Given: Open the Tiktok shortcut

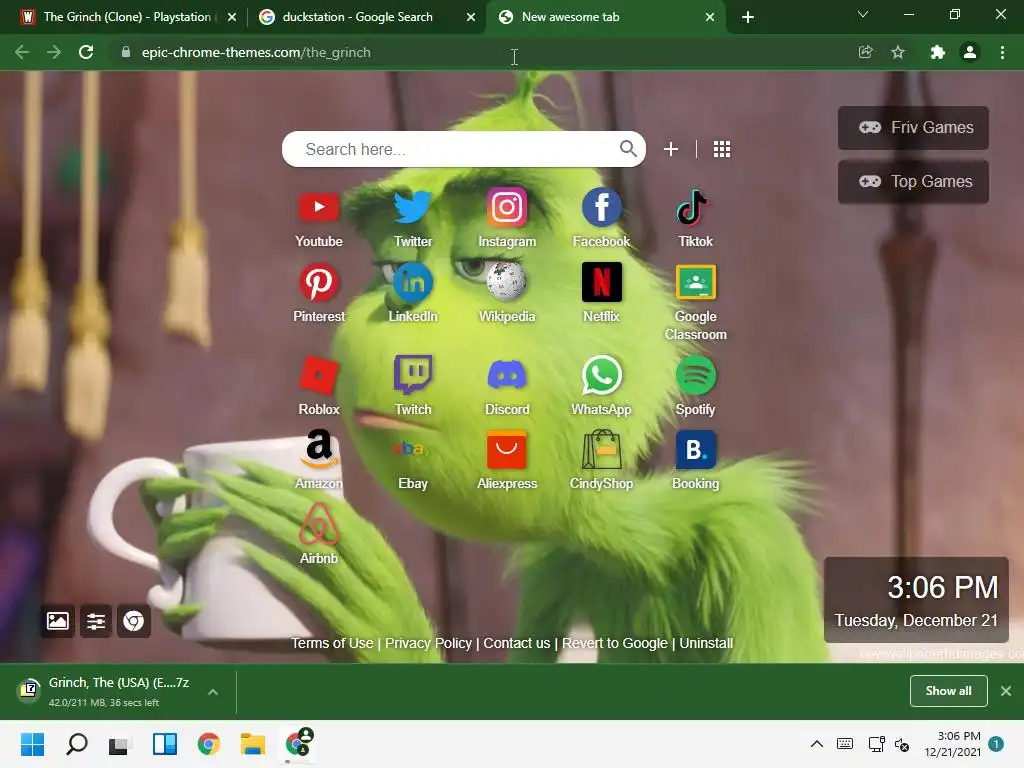Looking at the screenshot, I should 695,207.
